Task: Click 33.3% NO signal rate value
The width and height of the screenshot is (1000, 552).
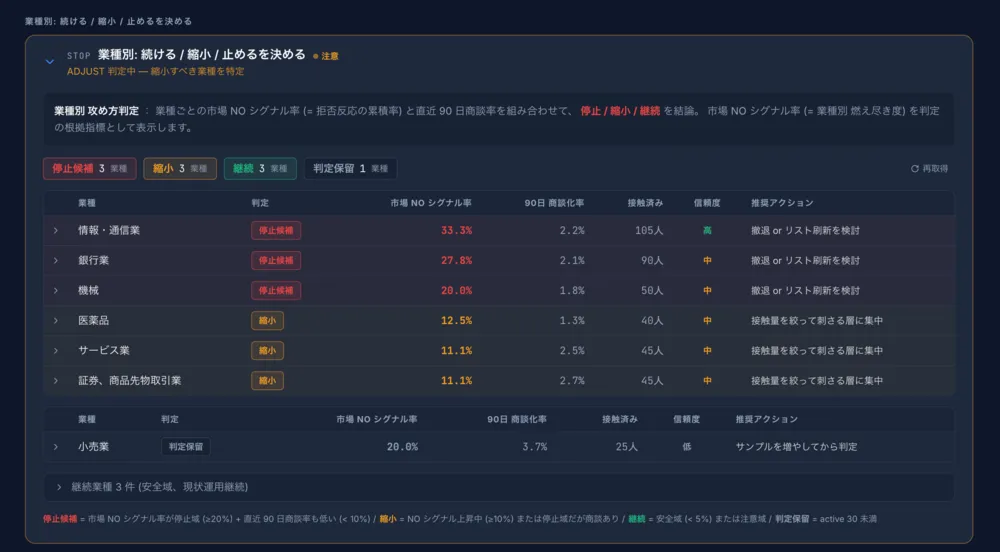Action: (457, 231)
